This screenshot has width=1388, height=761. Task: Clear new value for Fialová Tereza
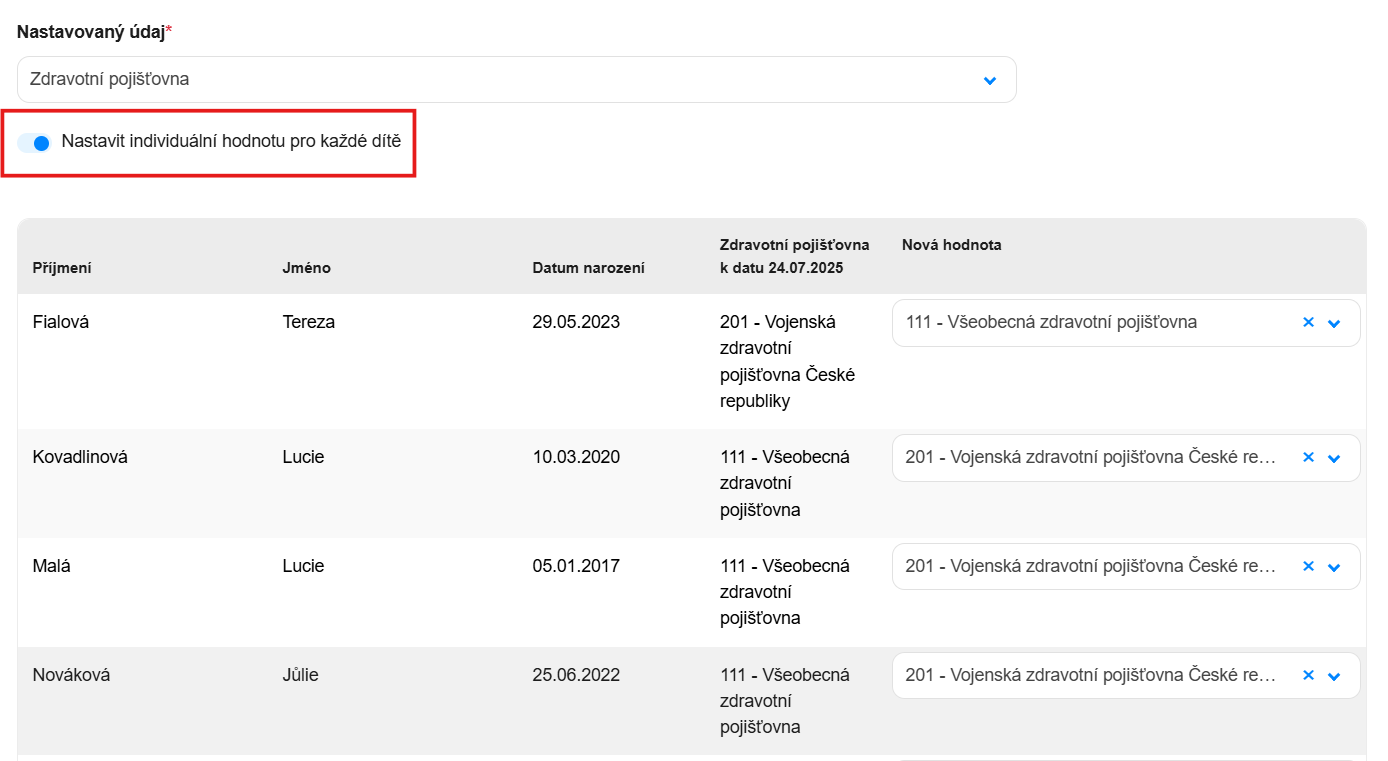(x=1308, y=323)
